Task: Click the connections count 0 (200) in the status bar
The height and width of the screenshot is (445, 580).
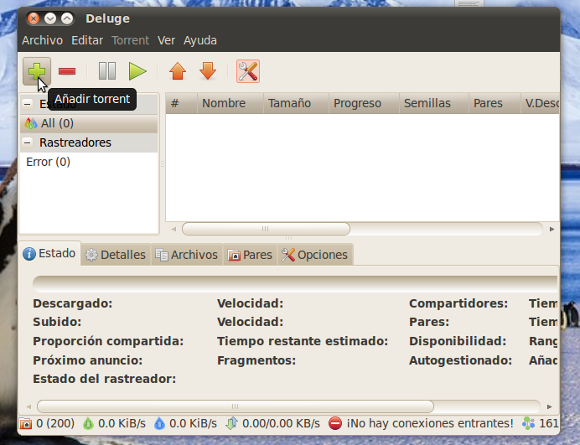Action: tap(47, 423)
